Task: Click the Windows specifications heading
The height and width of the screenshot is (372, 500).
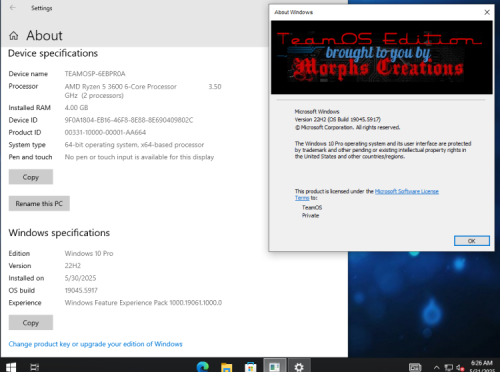Action: (59, 233)
